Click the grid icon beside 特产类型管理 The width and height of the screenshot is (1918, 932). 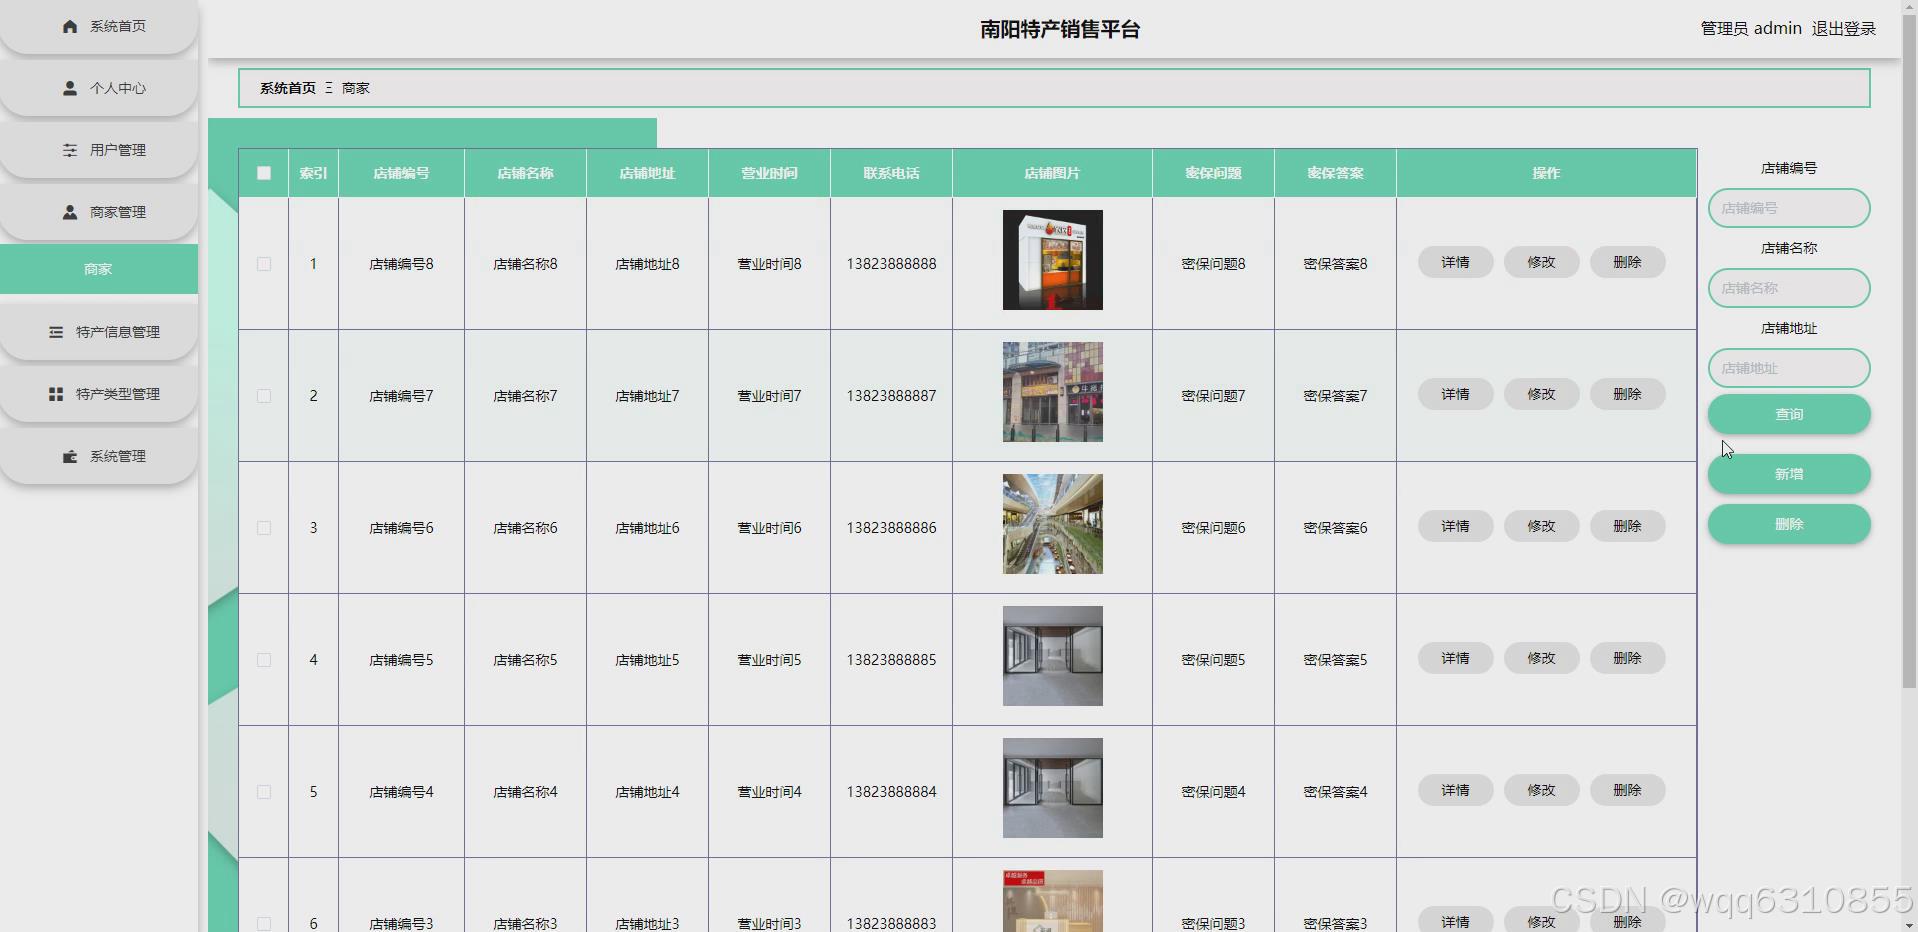click(x=56, y=394)
